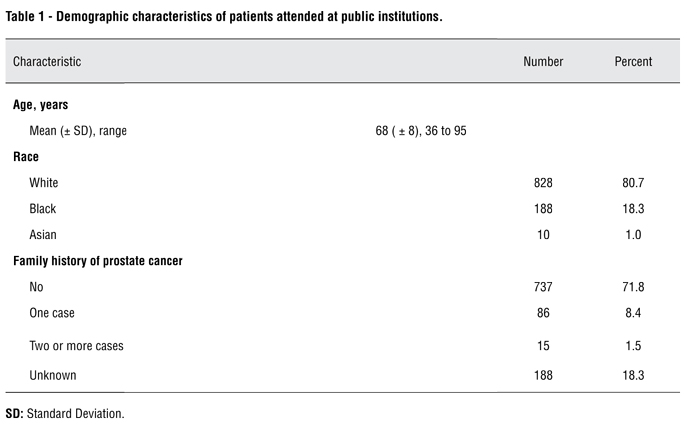Click the number 737 in the No row
The height and width of the screenshot is (425, 700).
point(543,287)
